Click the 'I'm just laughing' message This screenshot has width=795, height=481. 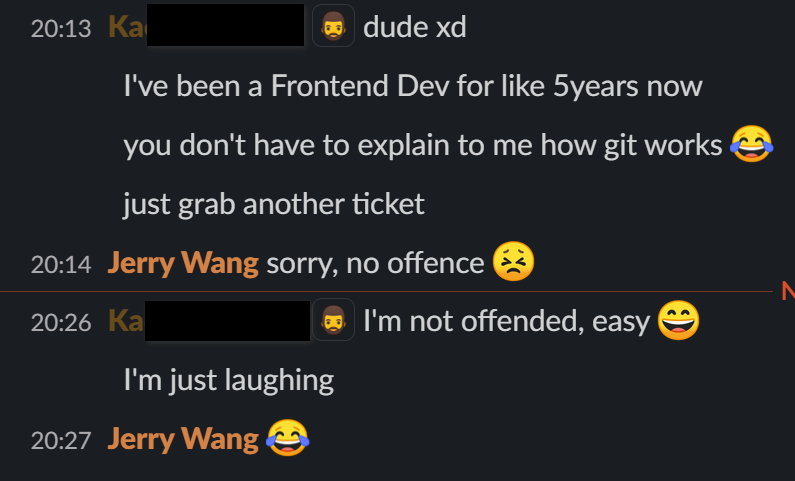(229, 381)
